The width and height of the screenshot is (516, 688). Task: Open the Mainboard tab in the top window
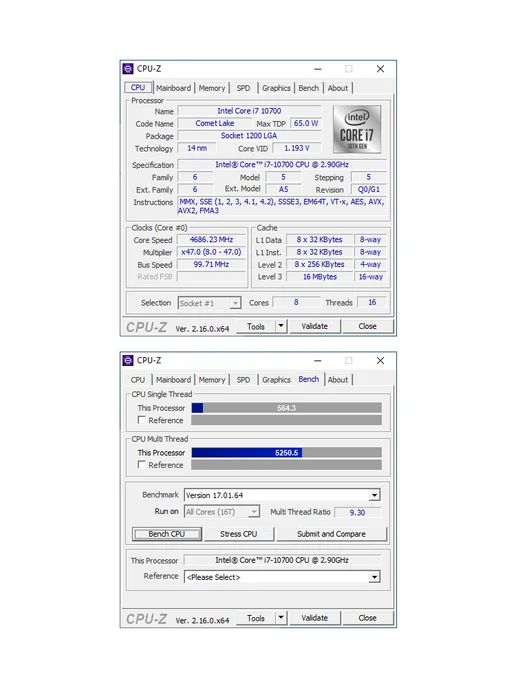point(173,88)
